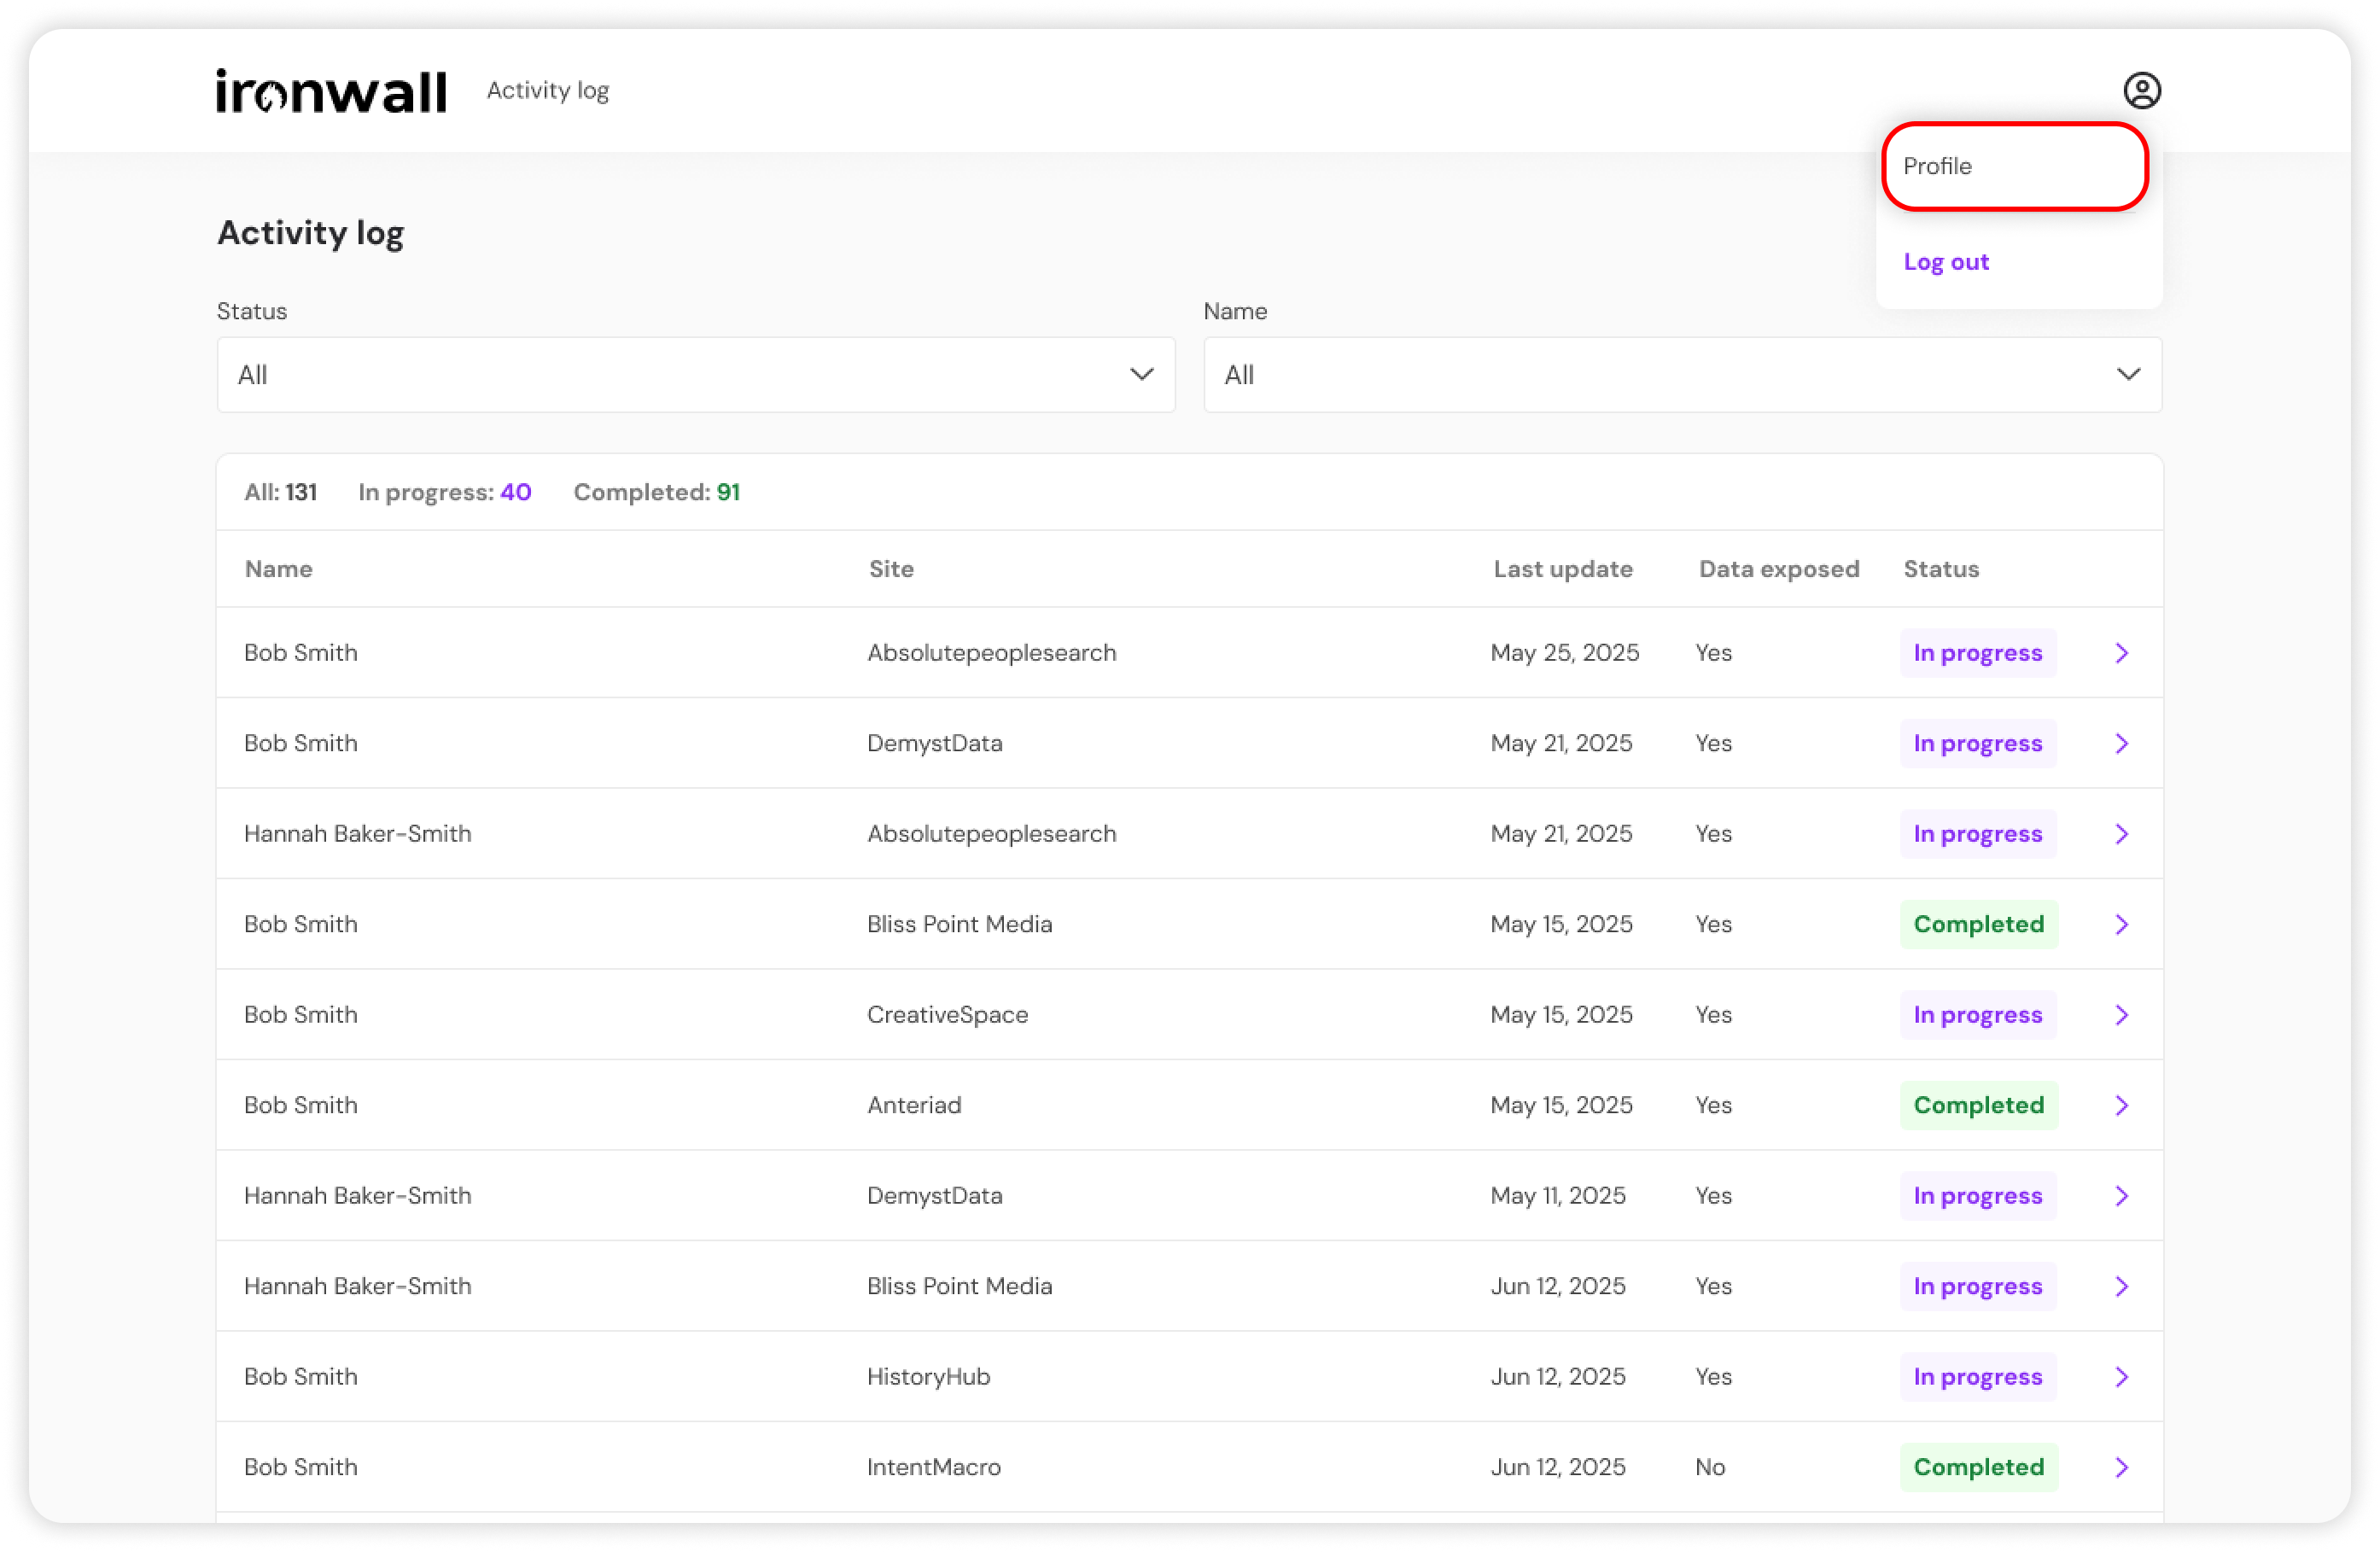Filter by In progress: 40 count
Viewport: 2380px width, 1552px height.
(445, 492)
